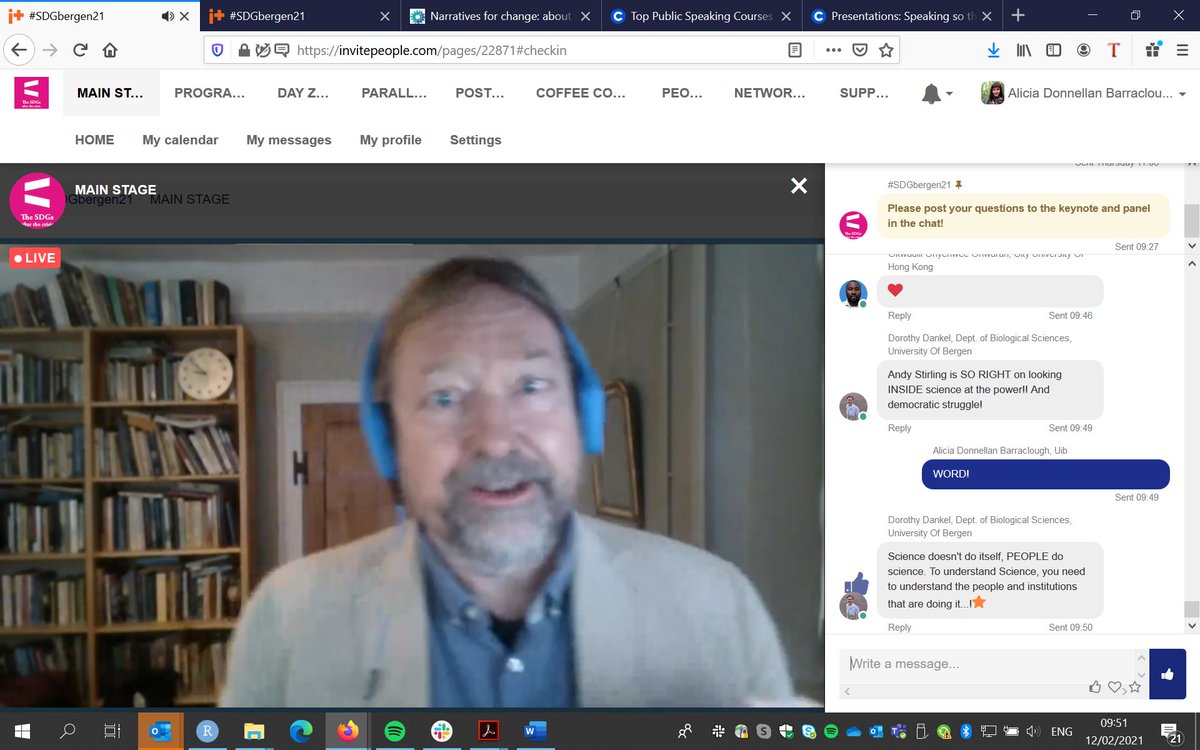Click the heart reaction icon below message box
Viewport: 1200px width, 750px height.
[1114, 687]
